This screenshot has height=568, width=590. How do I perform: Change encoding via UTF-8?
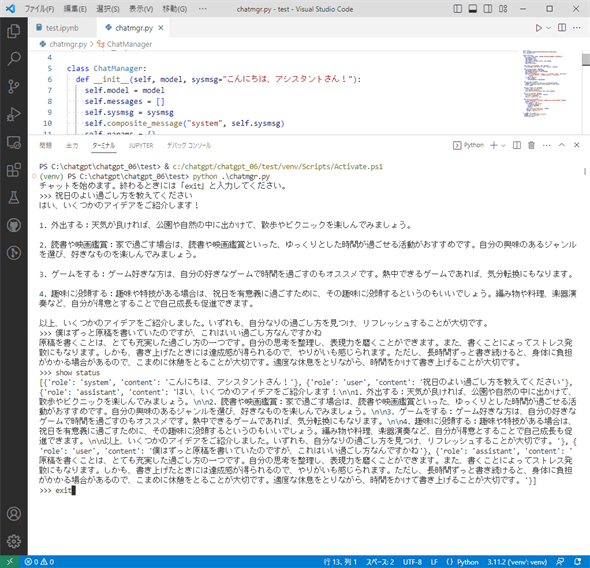(x=412, y=562)
